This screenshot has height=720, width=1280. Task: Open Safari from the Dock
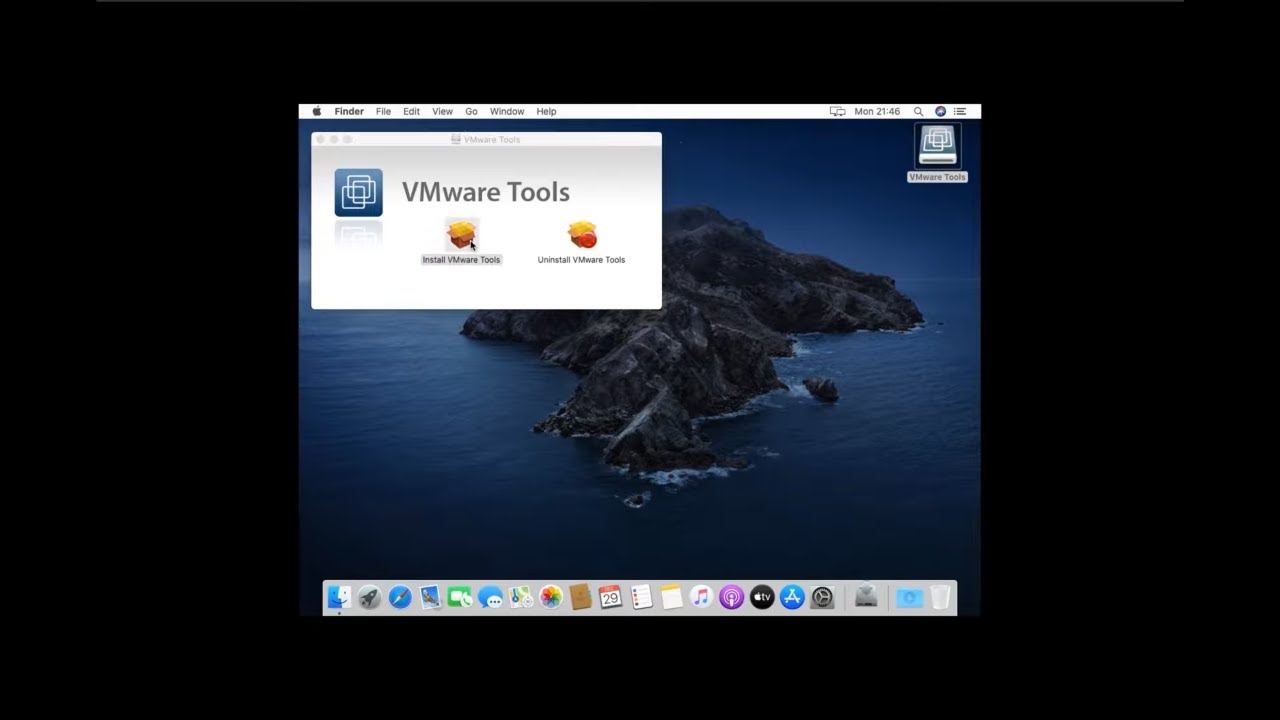(400, 597)
